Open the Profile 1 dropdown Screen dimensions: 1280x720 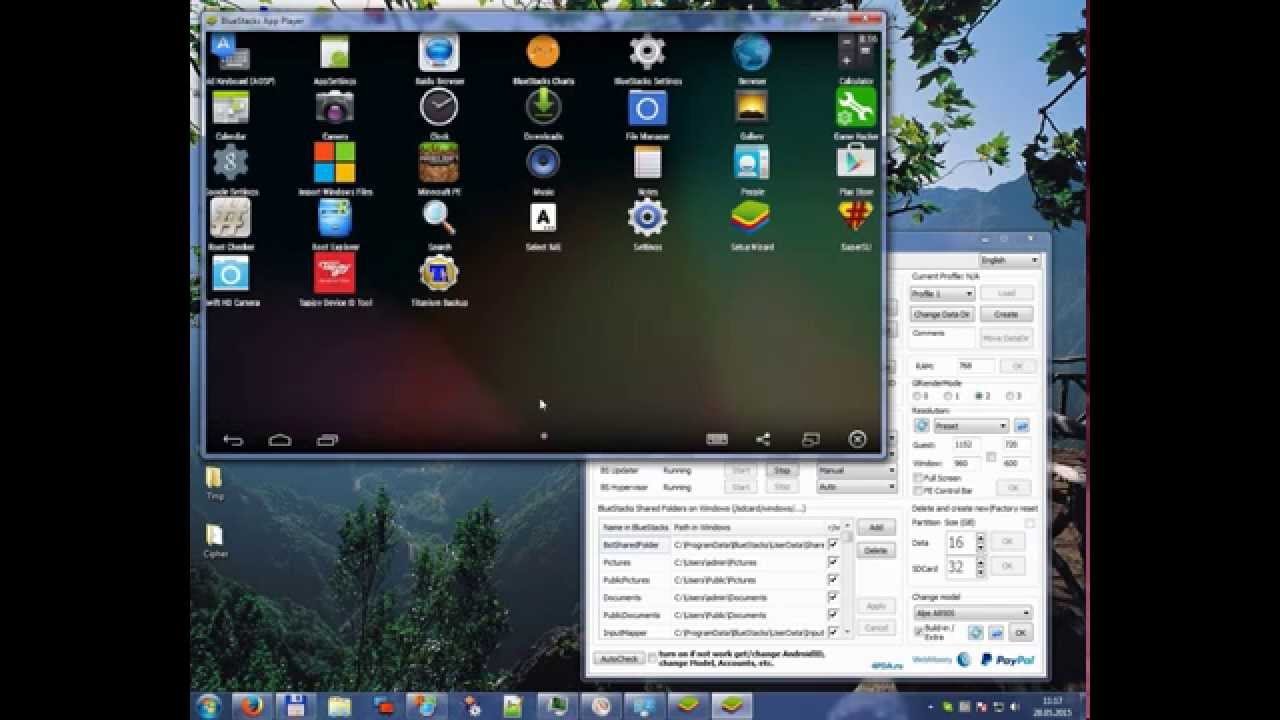click(942, 294)
